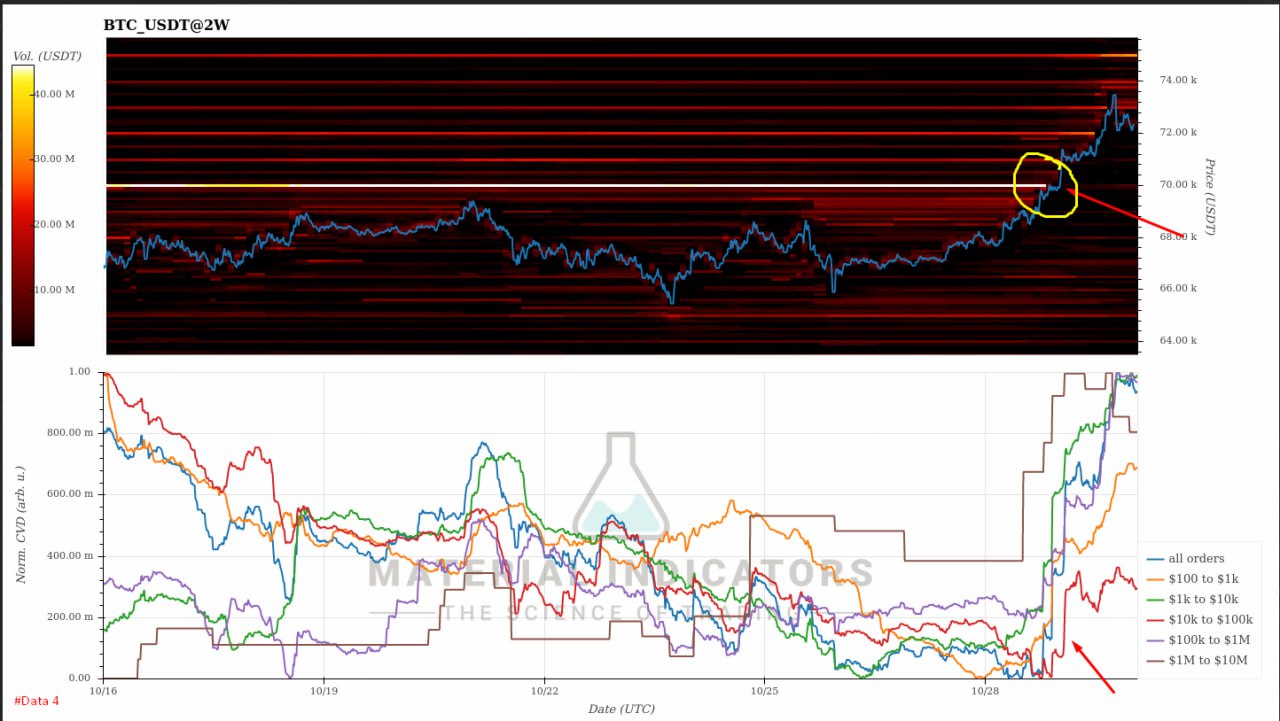Click the red arrow in the CVD chart
1280x721 pixels.
1094,666
